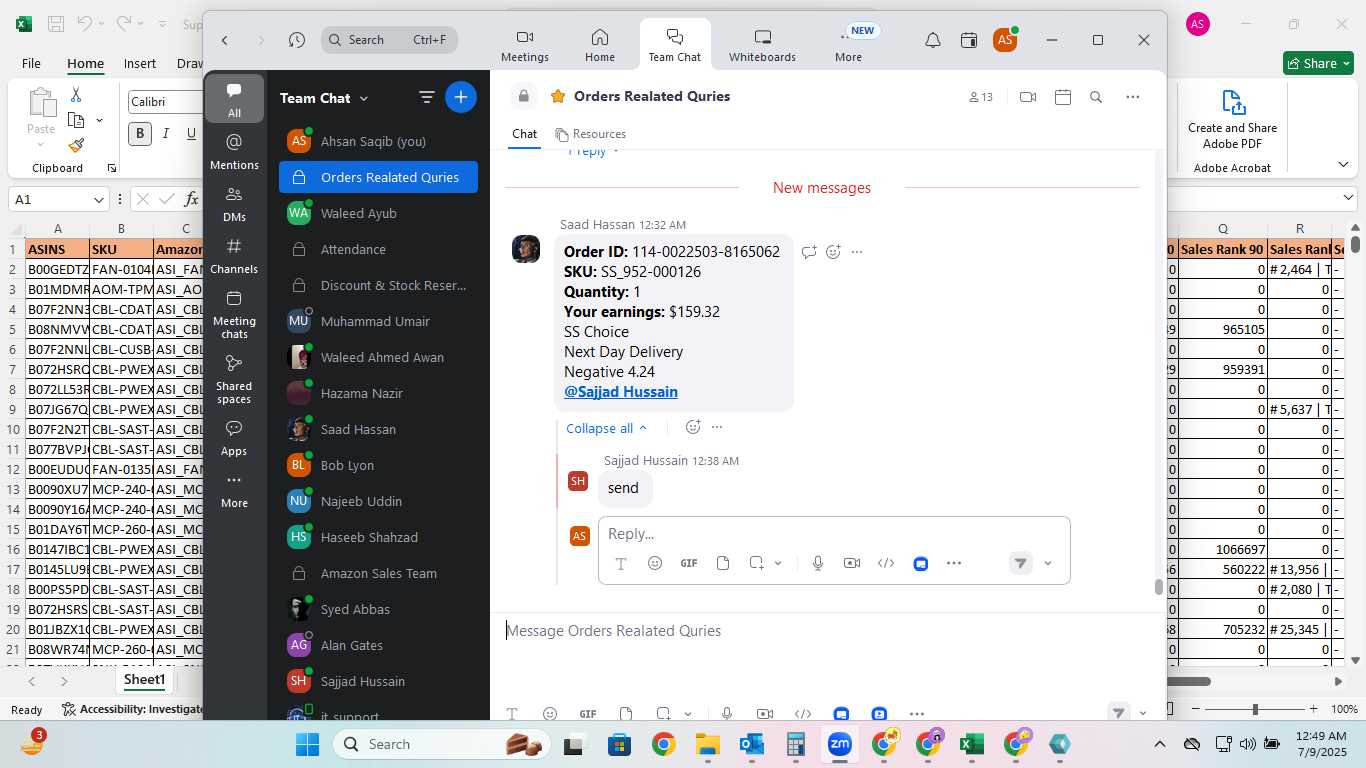The width and height of the screenshot is (1366, 768).
Task: Collapse all thread replies
Action: click(606, 428)
